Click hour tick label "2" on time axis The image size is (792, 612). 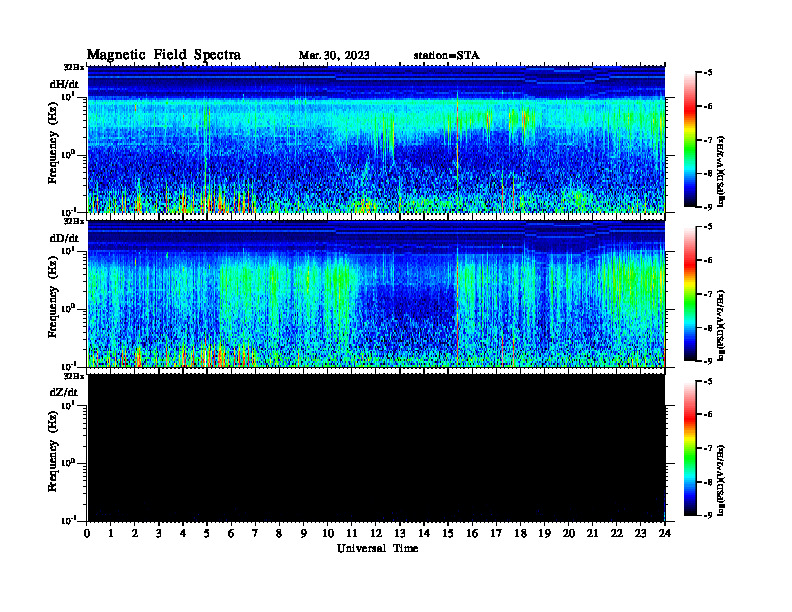pyautogui.click(x=135, y=533)
